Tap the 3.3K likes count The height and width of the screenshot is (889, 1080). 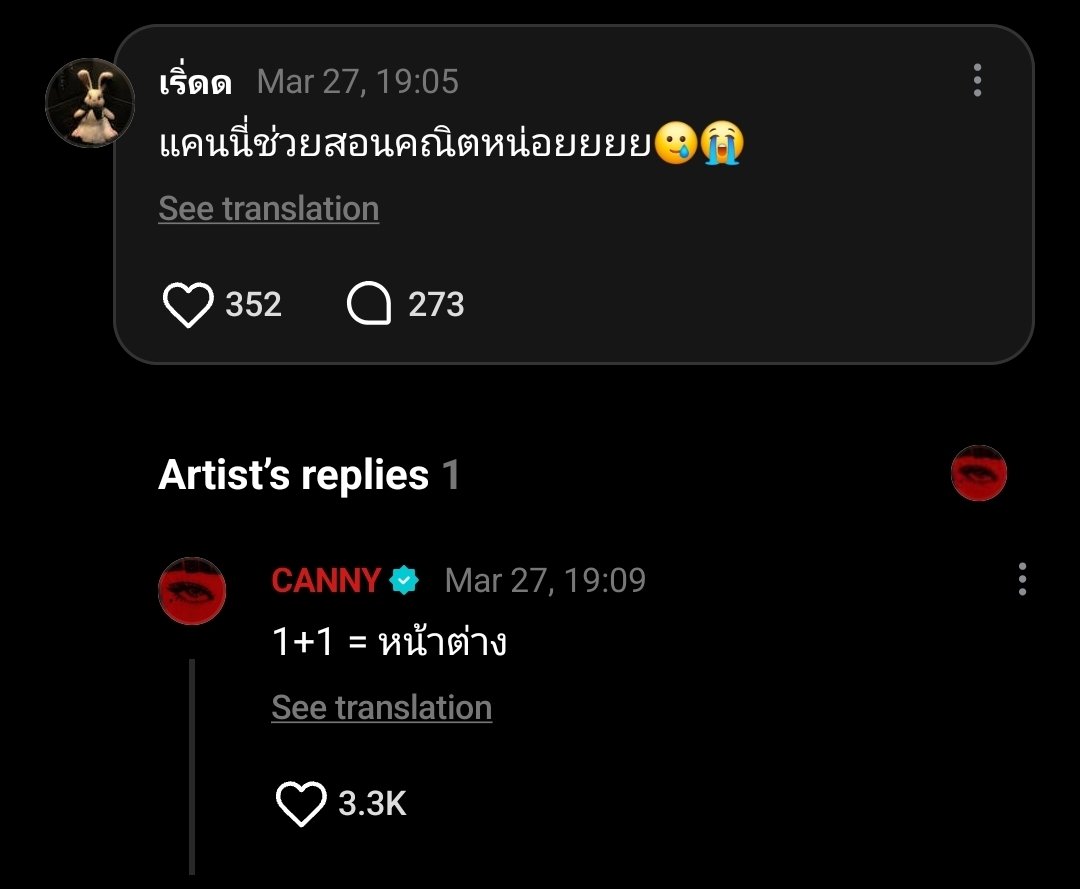tap(372, 804)
